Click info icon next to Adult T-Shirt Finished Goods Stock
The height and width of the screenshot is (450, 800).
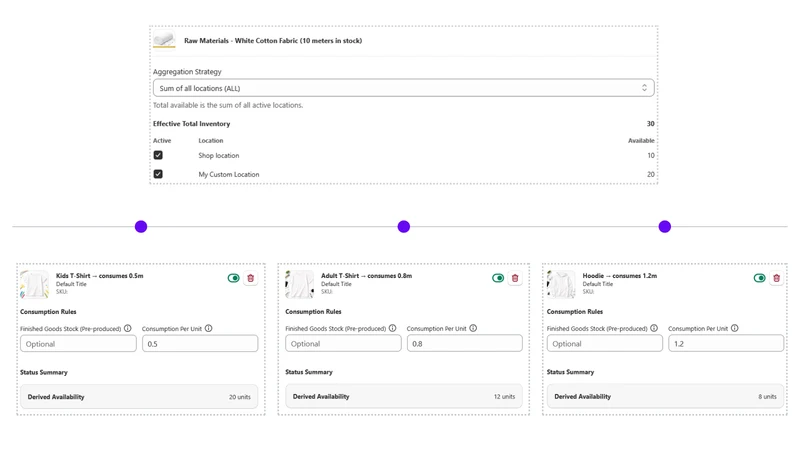coord(392,328)
